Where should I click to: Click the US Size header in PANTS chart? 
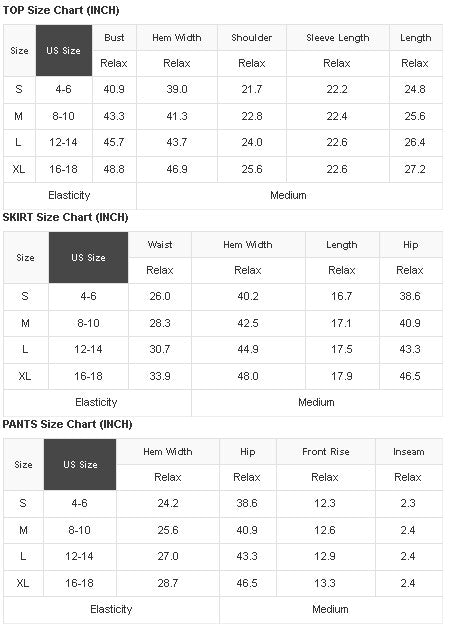[80, 464]
